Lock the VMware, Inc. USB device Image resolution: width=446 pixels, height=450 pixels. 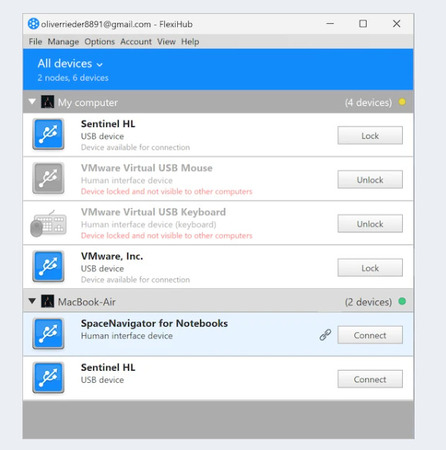[x=370, y=268]
